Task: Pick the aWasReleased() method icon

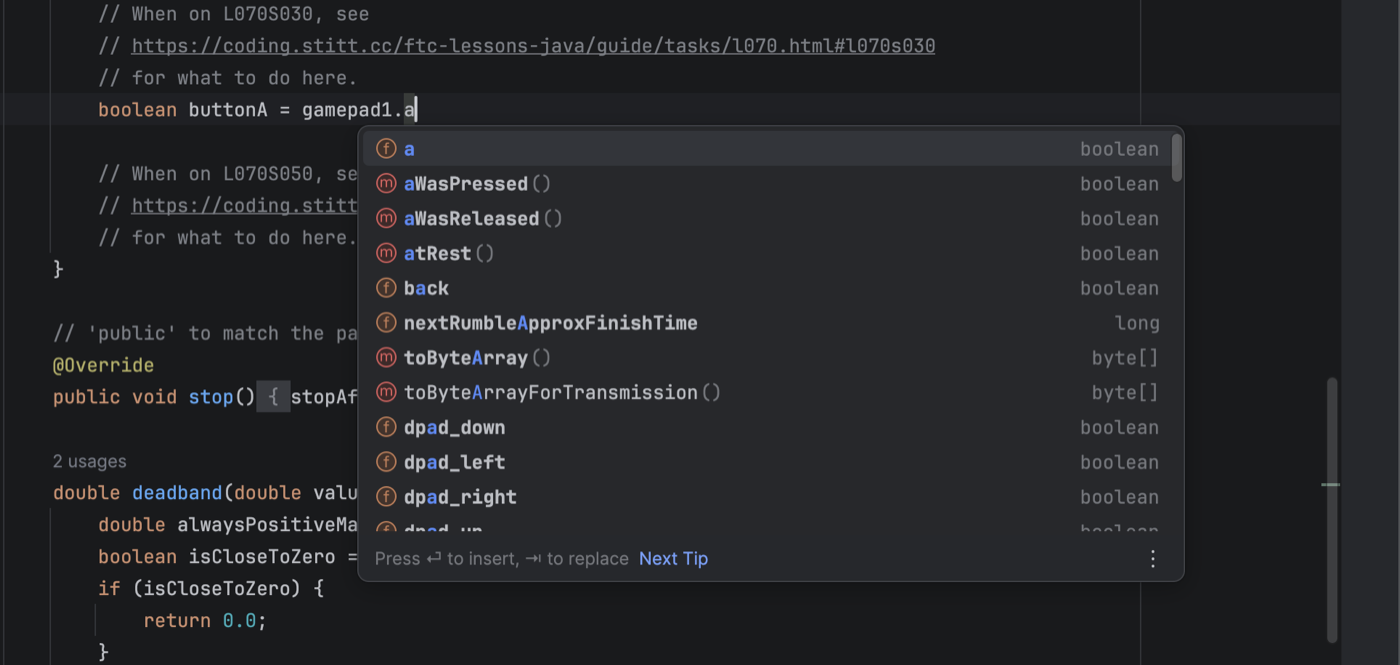Action: pyautogui.click(x=386, y=219)
